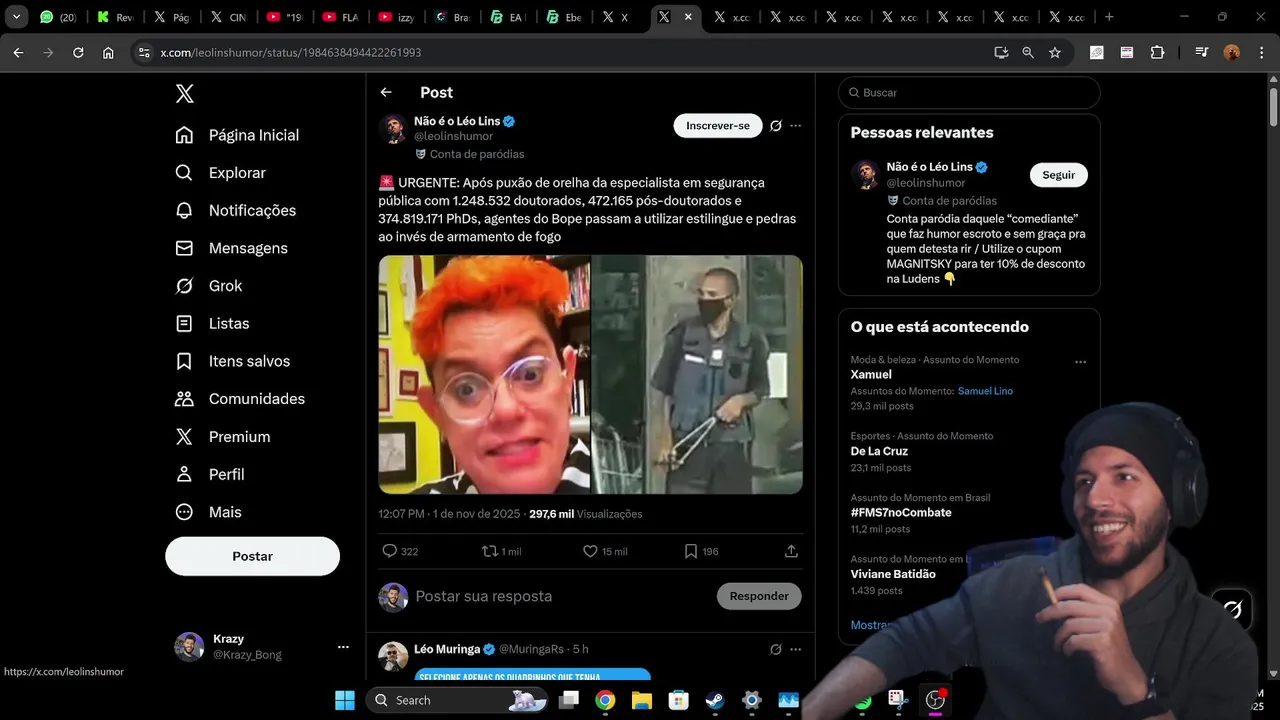The width and height of the screenshot is (1280, 720).
Task: Open Premium in the sidebar
Action: click(x=223, y=437)
